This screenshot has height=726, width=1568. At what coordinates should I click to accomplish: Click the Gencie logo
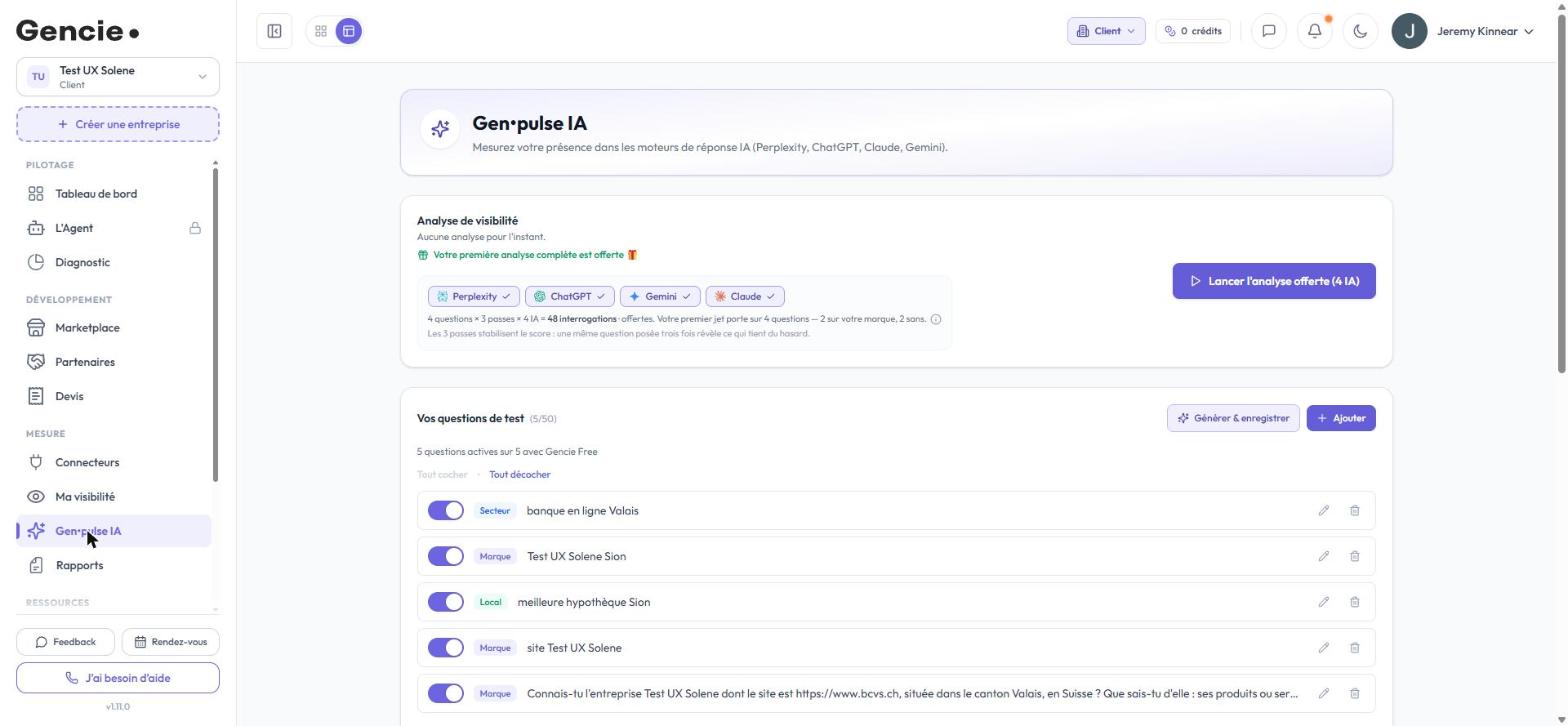[78, 31]
